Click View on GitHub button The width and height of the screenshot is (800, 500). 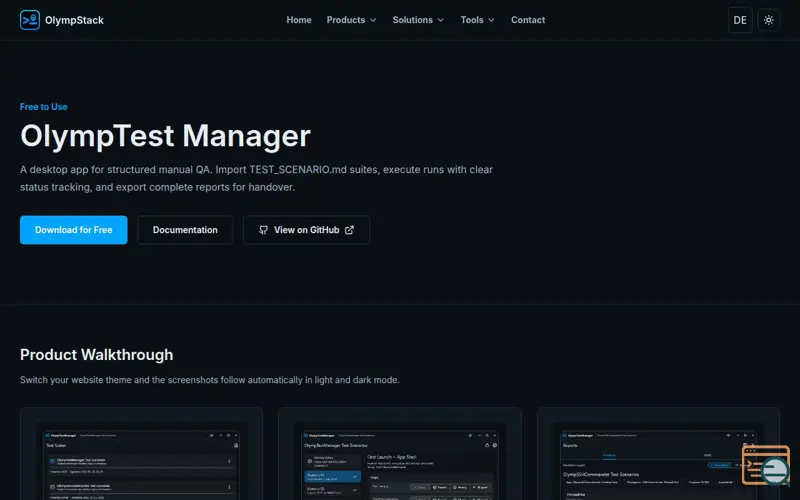click(307, 230)
